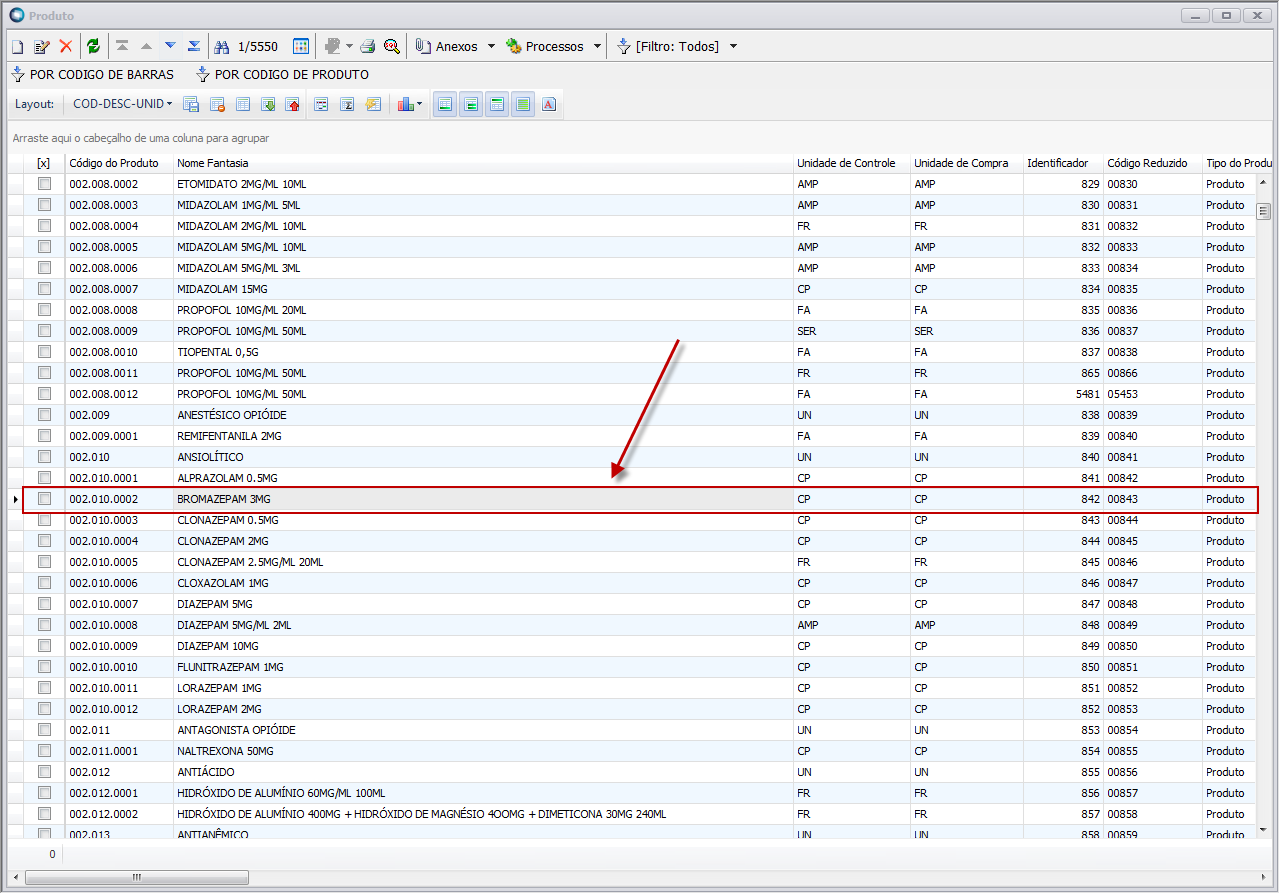Image resolution: width=1280 pixels, height=894 pixels.
Task: Toggle first grid display option button
Action: [x=445, y=104]
